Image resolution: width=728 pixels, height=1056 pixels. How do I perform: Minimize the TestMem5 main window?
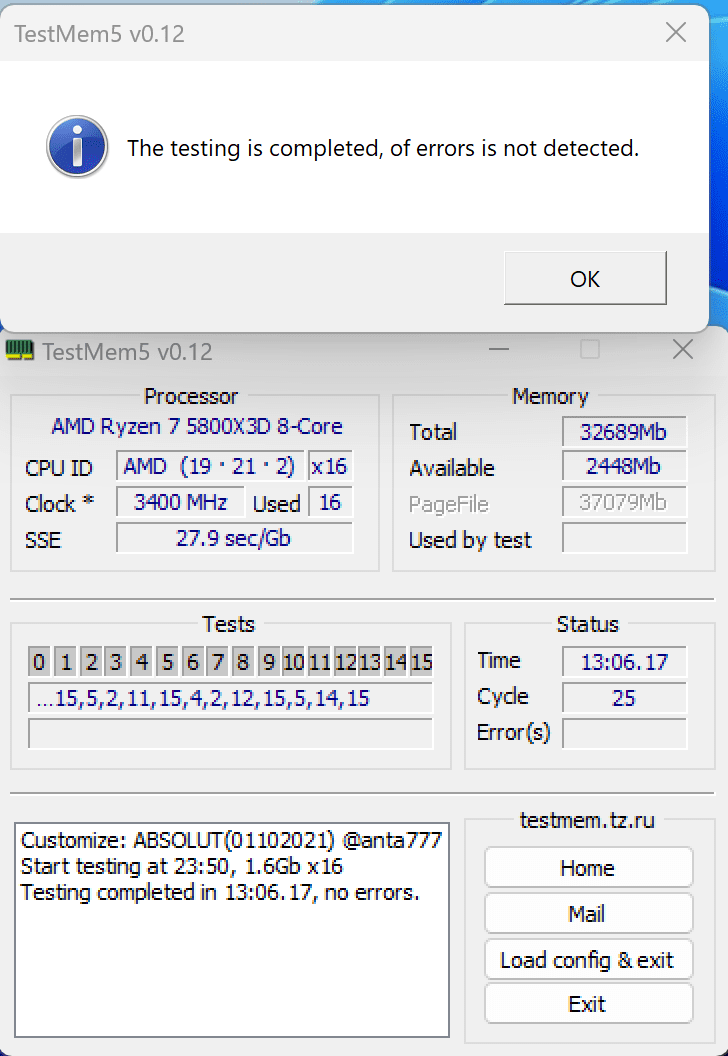[x=499, y=350]
